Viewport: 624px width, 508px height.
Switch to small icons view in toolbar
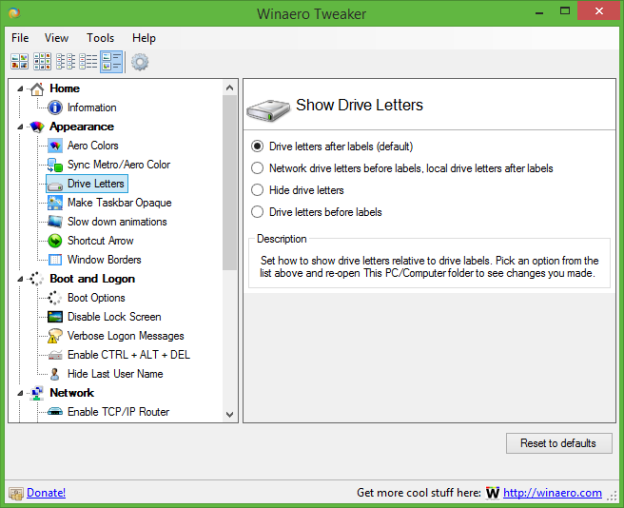pyautogui.click(x=42, y=62)
